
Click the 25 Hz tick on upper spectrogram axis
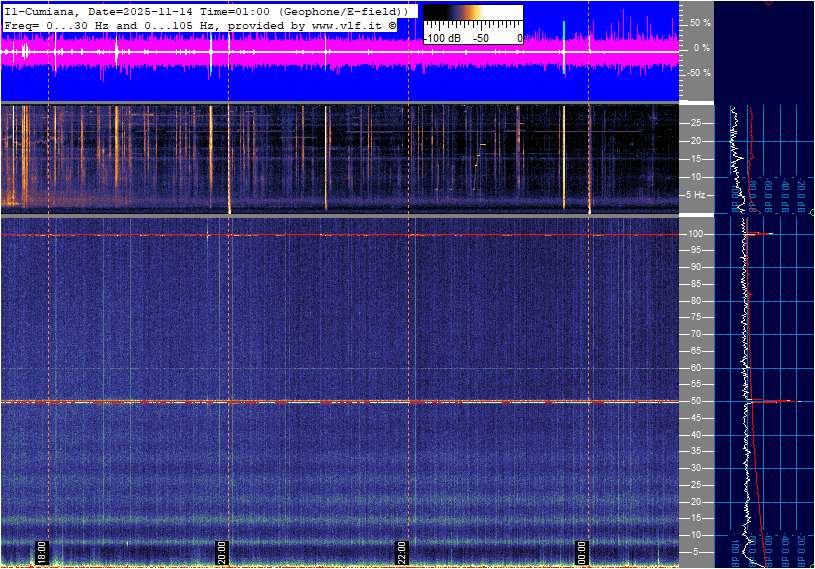pos(696,123)
